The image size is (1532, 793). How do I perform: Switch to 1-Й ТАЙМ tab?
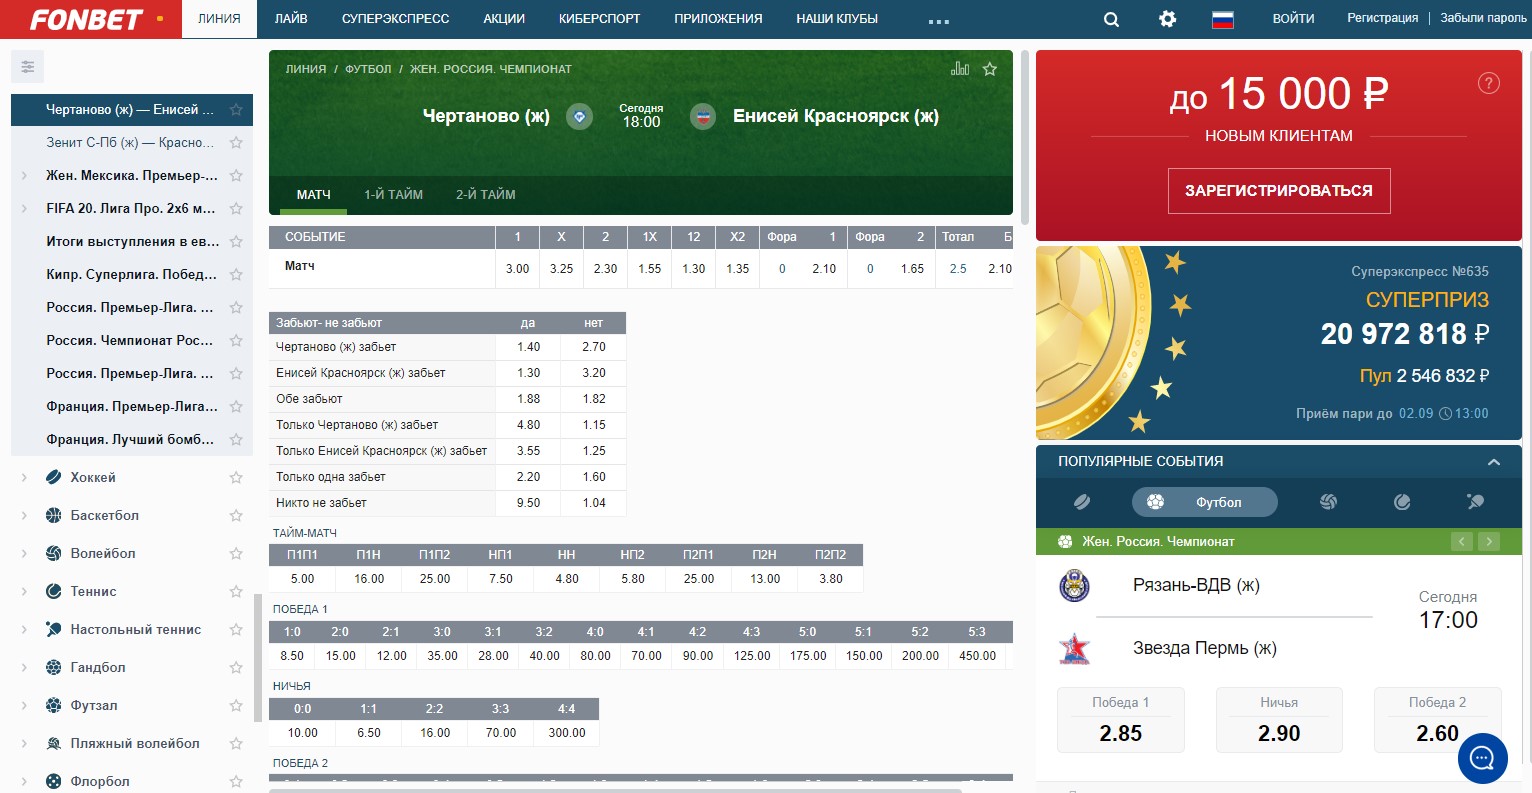393,195
